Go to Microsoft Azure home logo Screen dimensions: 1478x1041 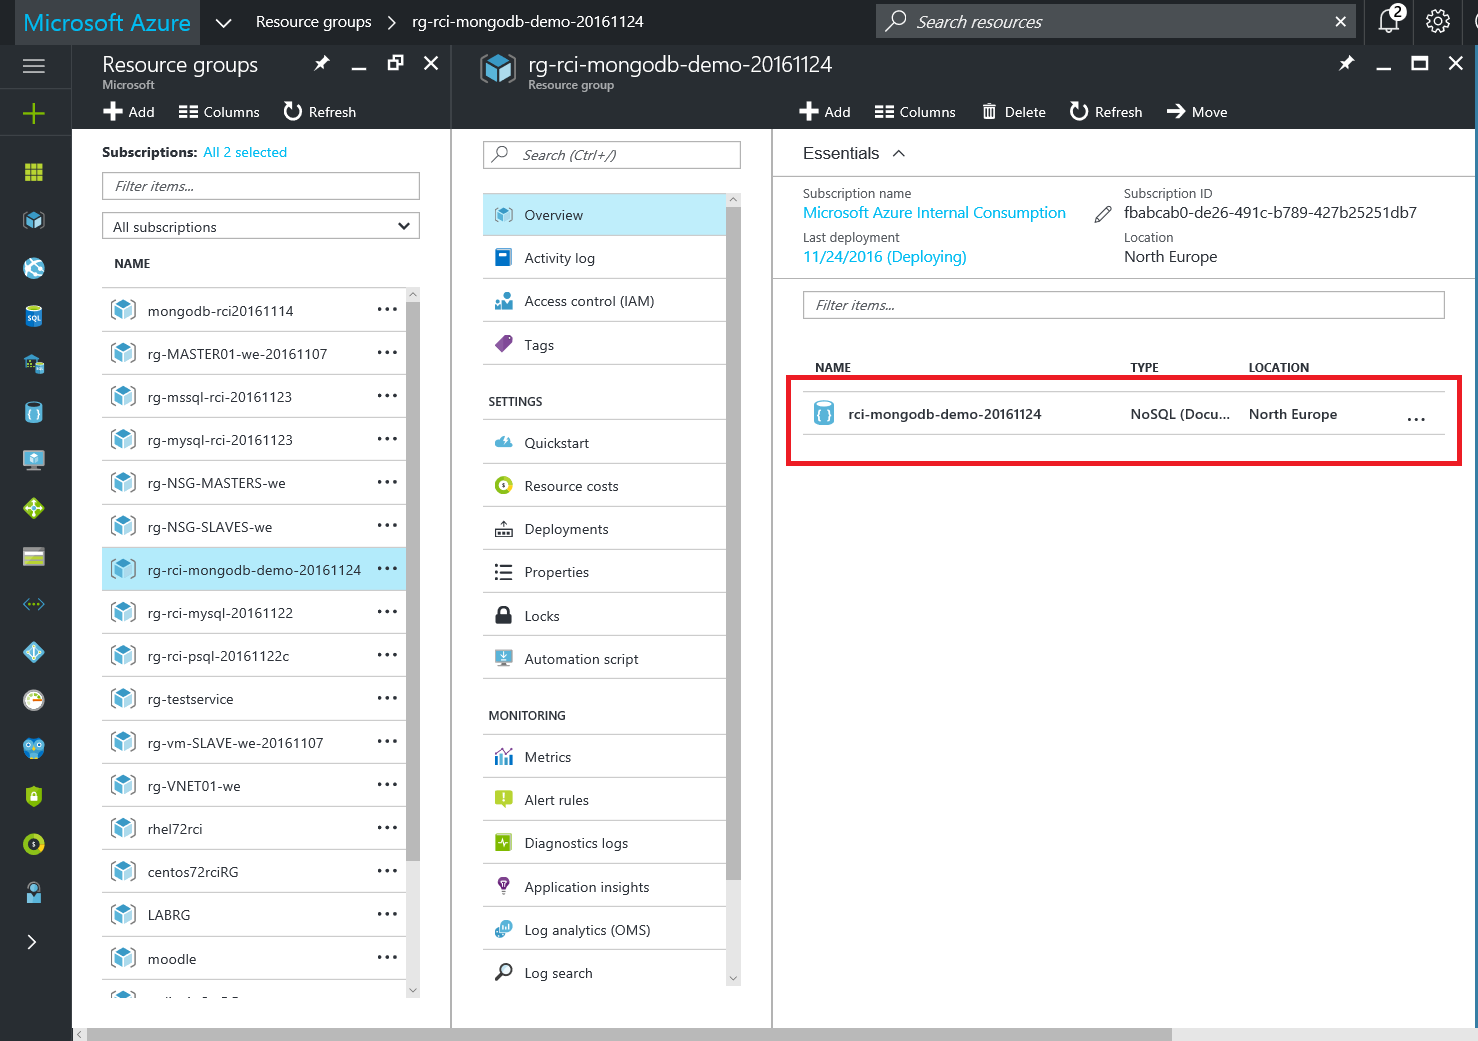107,22
